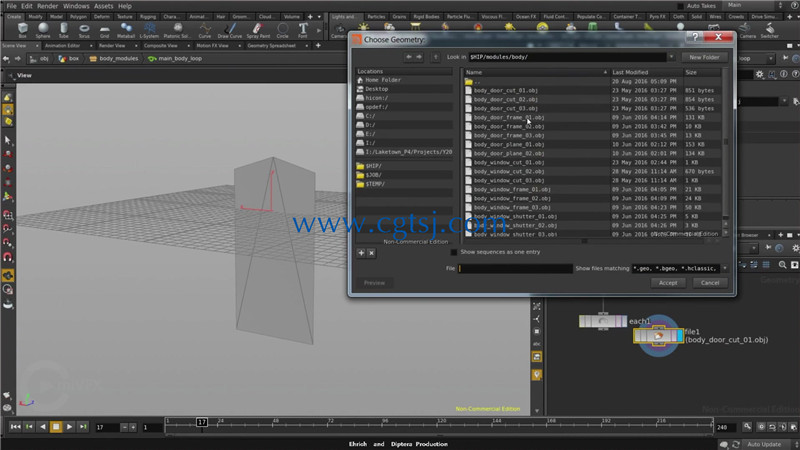
Task: Click the Preview button
Action: 374,283
